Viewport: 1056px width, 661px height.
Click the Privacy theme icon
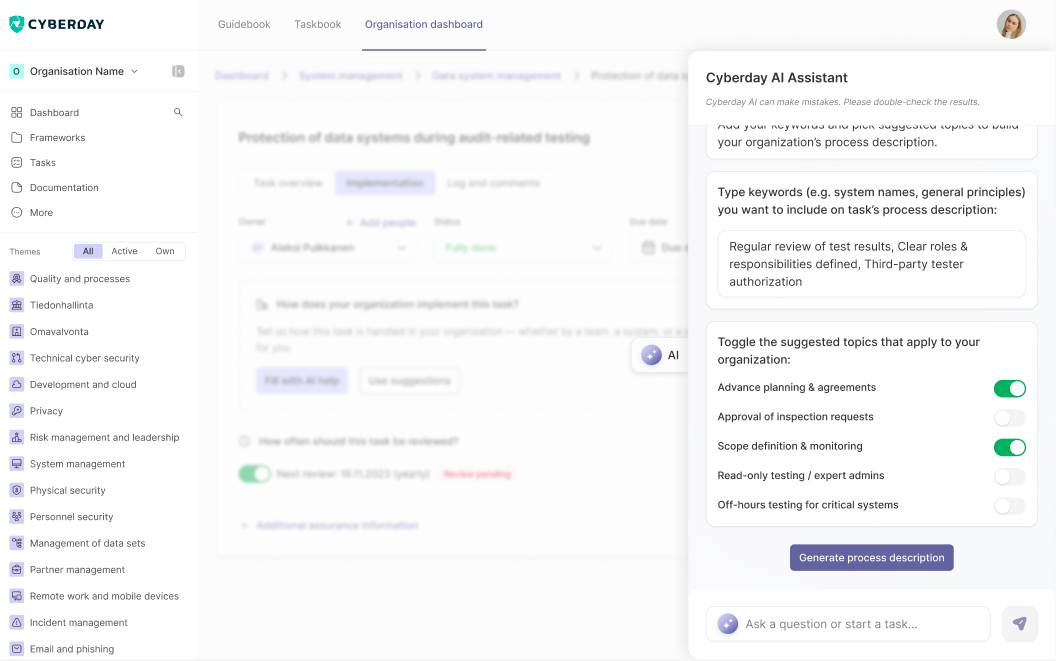17,410
